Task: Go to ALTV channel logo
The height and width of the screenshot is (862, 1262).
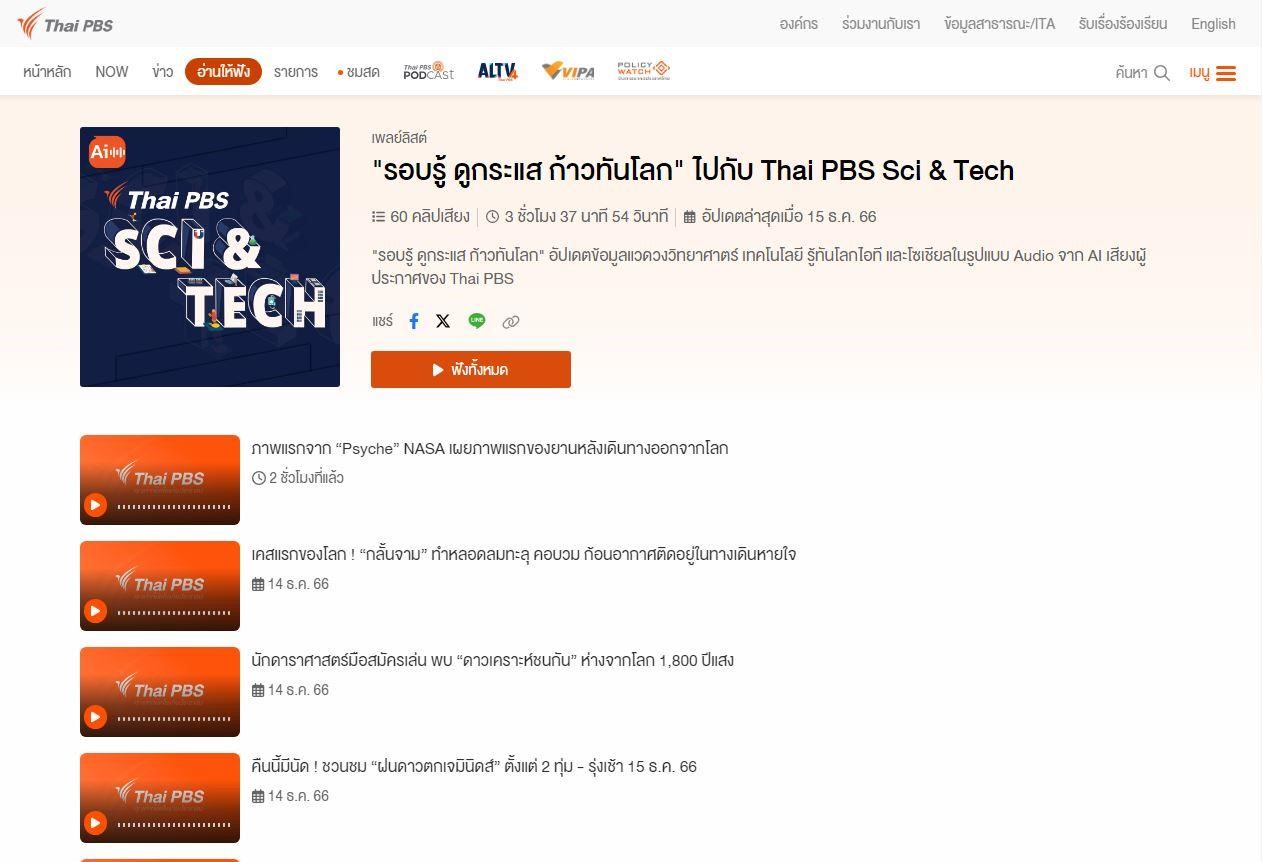Action: [x=498, y=71]
